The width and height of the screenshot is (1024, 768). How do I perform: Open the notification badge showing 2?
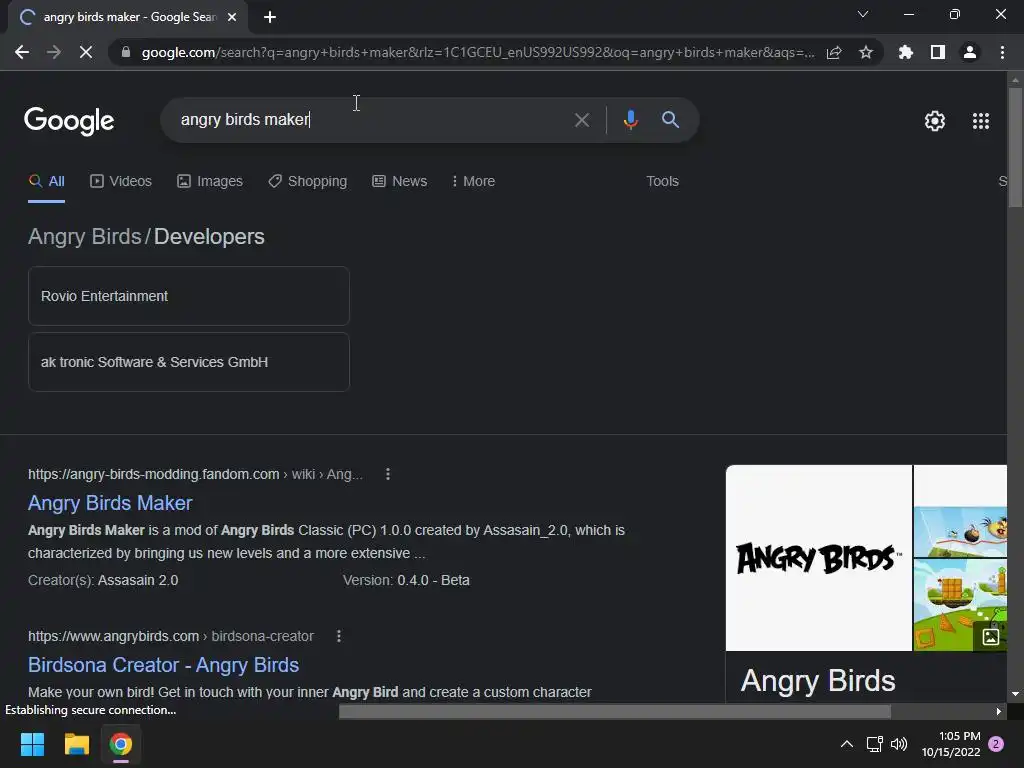click(996, 744)
